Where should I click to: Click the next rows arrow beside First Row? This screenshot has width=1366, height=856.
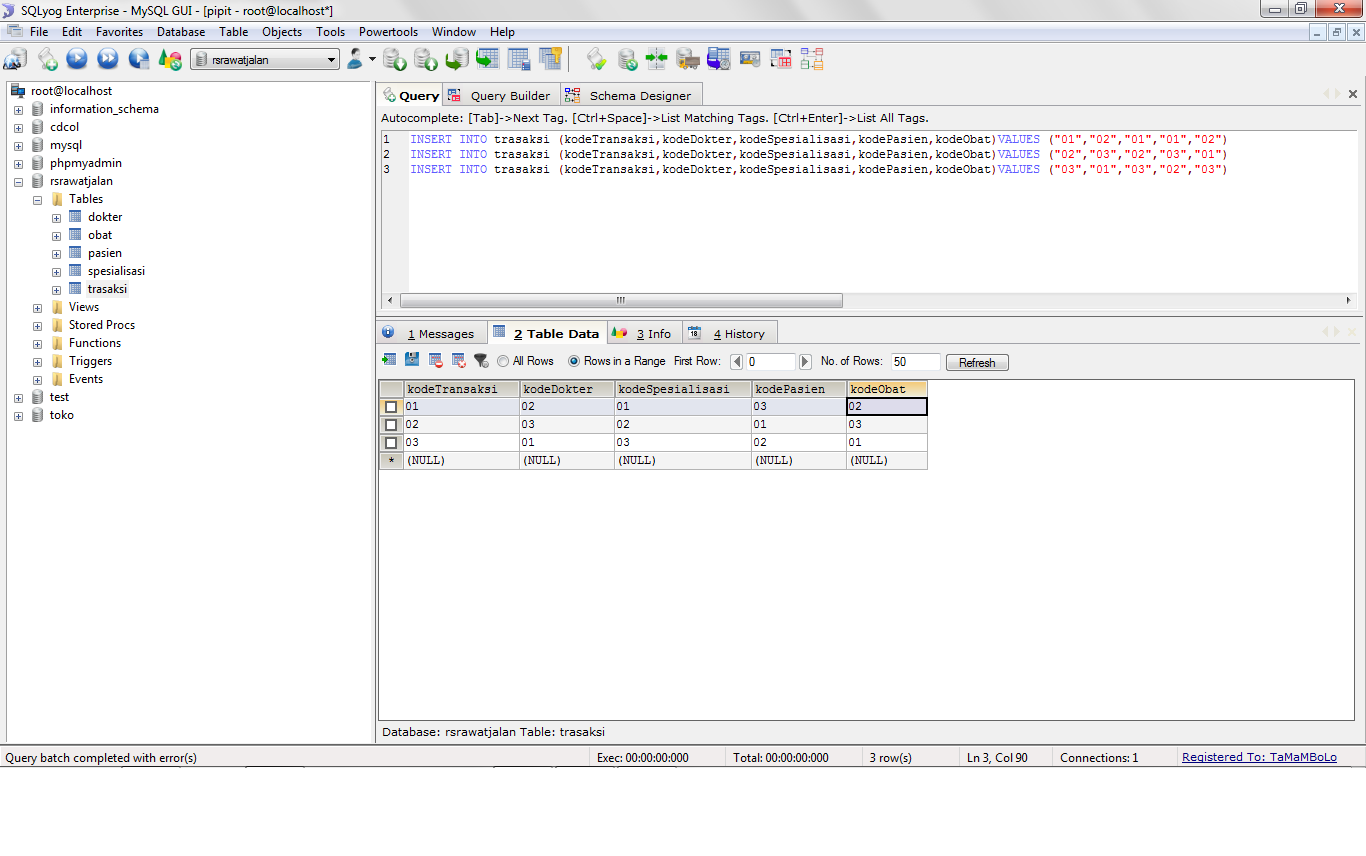click(805, 362)
